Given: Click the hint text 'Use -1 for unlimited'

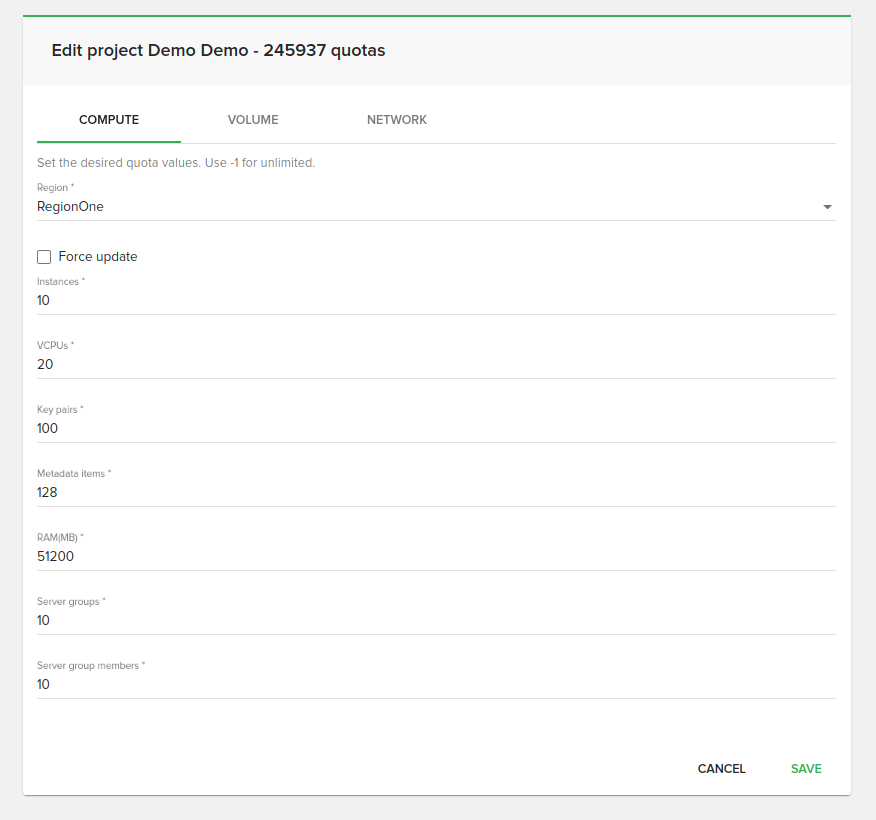Looking at the screenshot, I should coord(260,163).
